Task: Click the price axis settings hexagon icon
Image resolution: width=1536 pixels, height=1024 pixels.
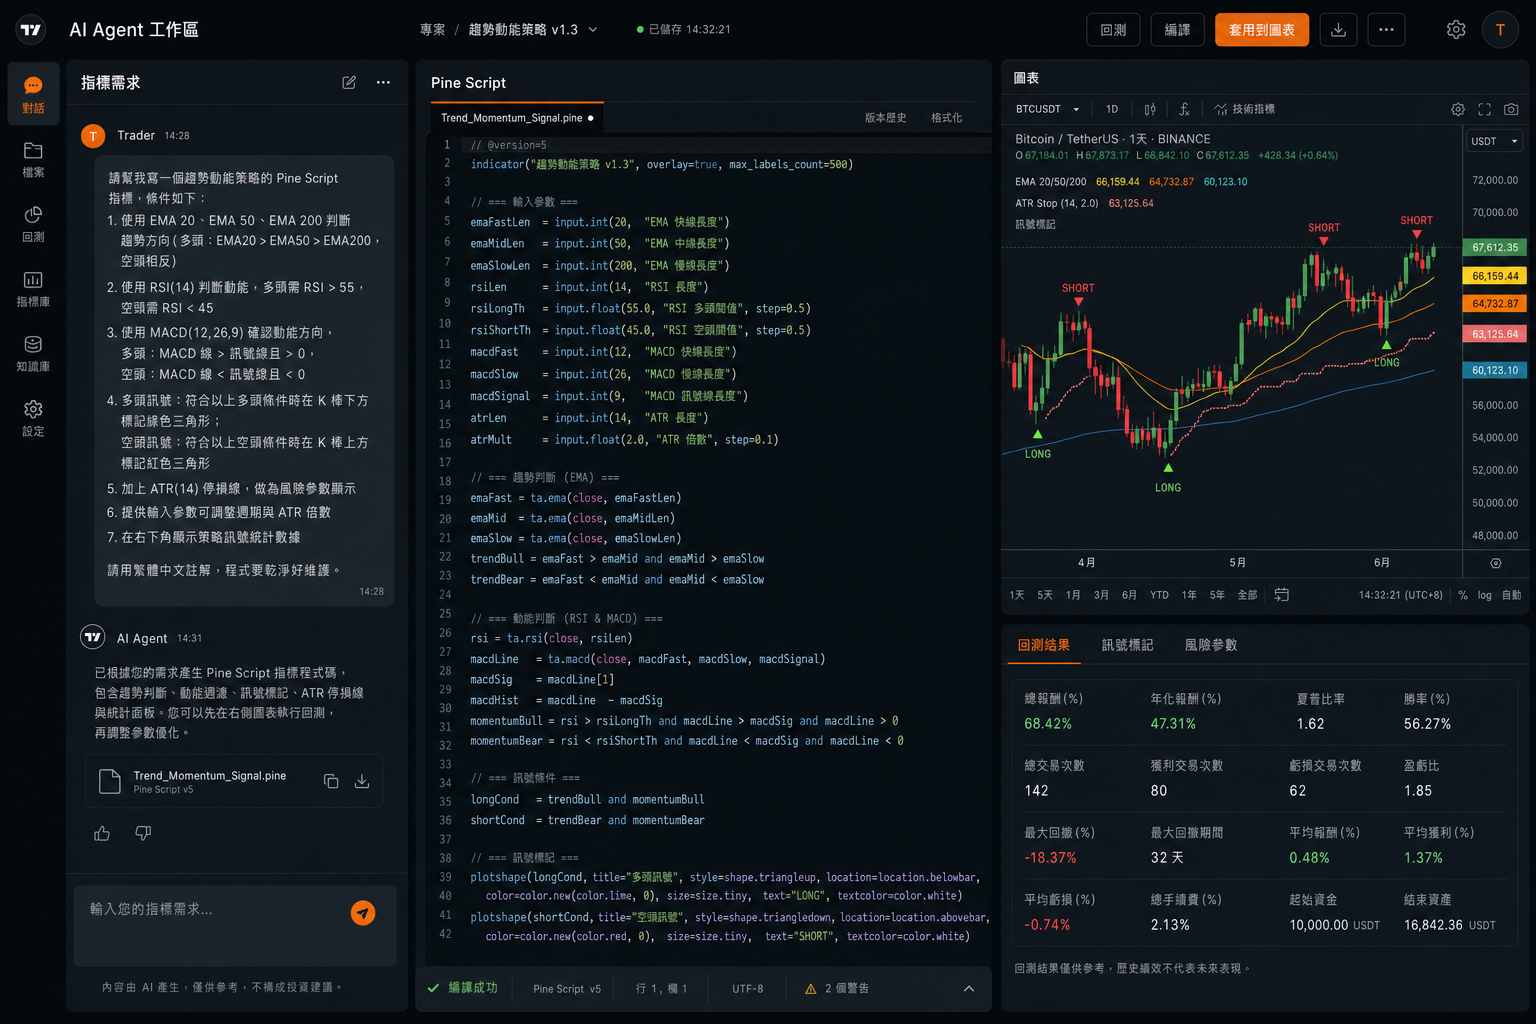Action: click(x=1496, y=563)
